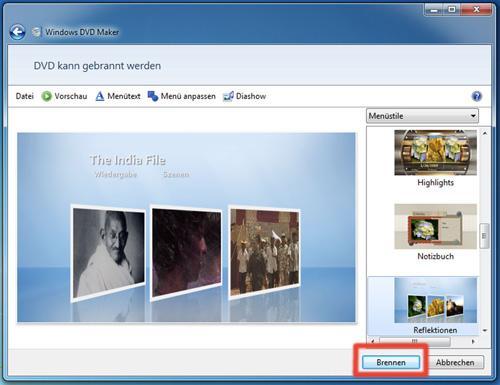Close the DVD Maker window
Viewport: 500px width, 385px height.
[x=476, y=10]
